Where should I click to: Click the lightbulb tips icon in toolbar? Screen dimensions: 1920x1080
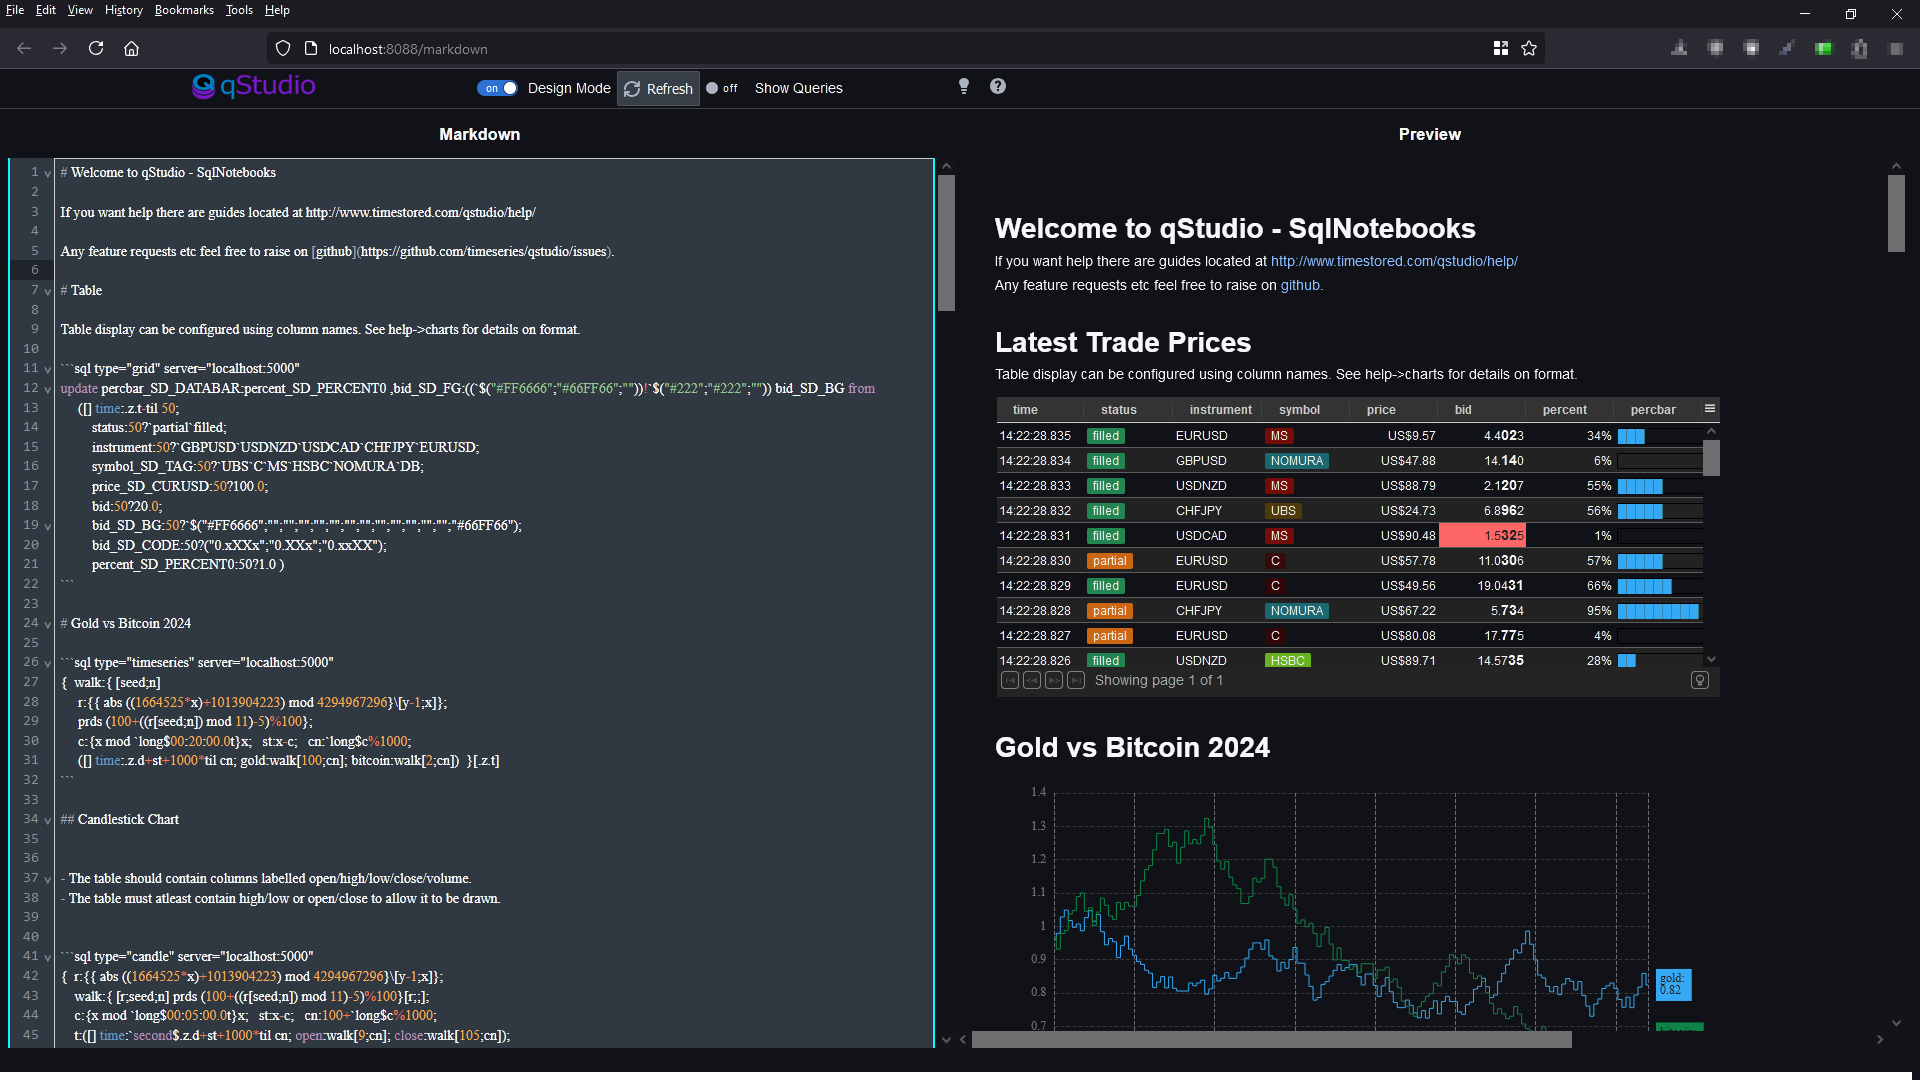pos(964,86)
